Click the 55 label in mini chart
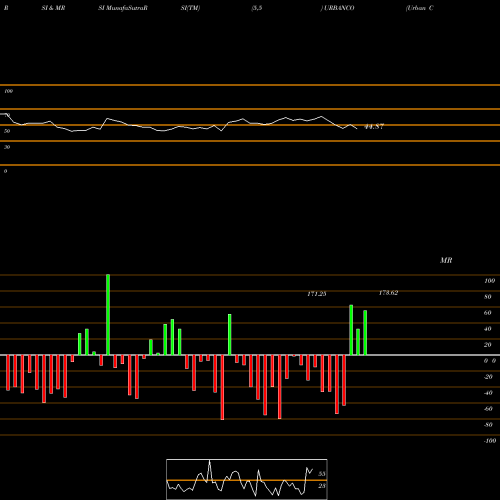The width and height of the screenshot is (500, 500). pos(322,474)
